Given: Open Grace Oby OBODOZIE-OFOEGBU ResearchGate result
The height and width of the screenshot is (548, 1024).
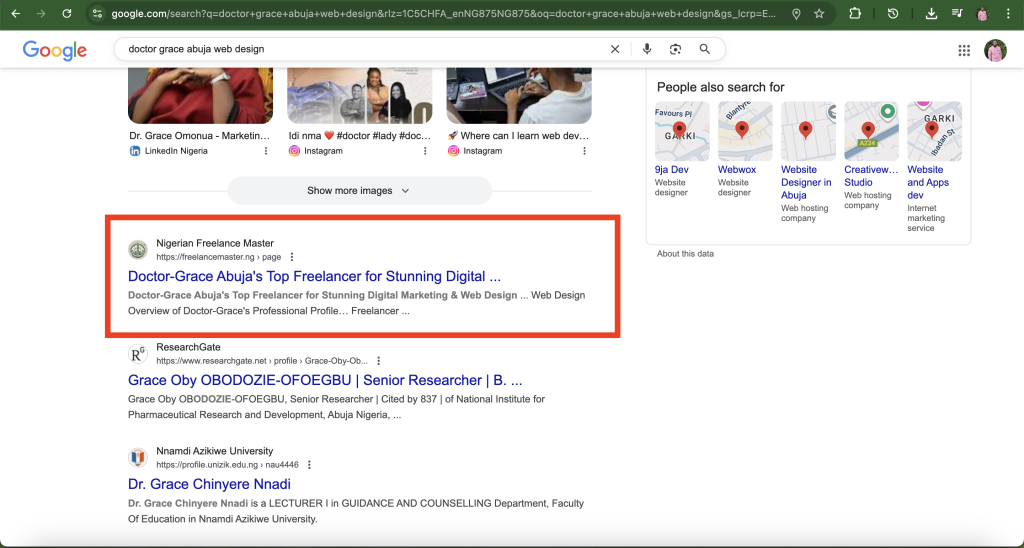Looking at the screenshot, I should coord(325,380).
